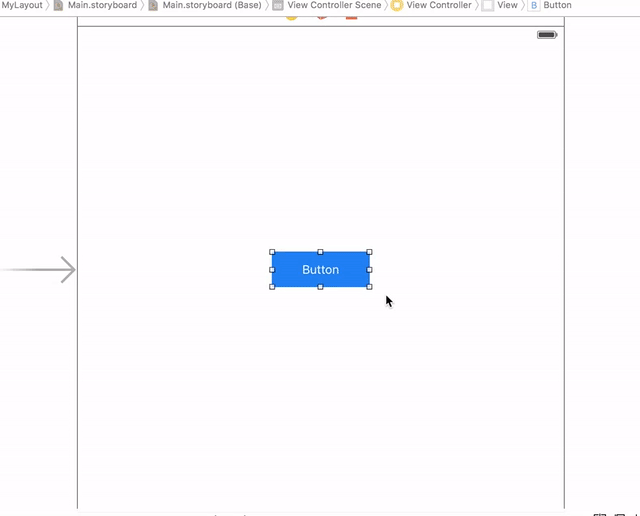Click the first Main.storyboard breadcrumb label
This screenshot has height=516, width=640.
[102, 5]
